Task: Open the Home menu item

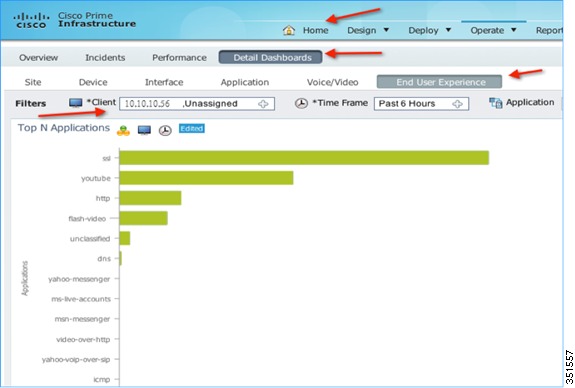Action: 315,30
